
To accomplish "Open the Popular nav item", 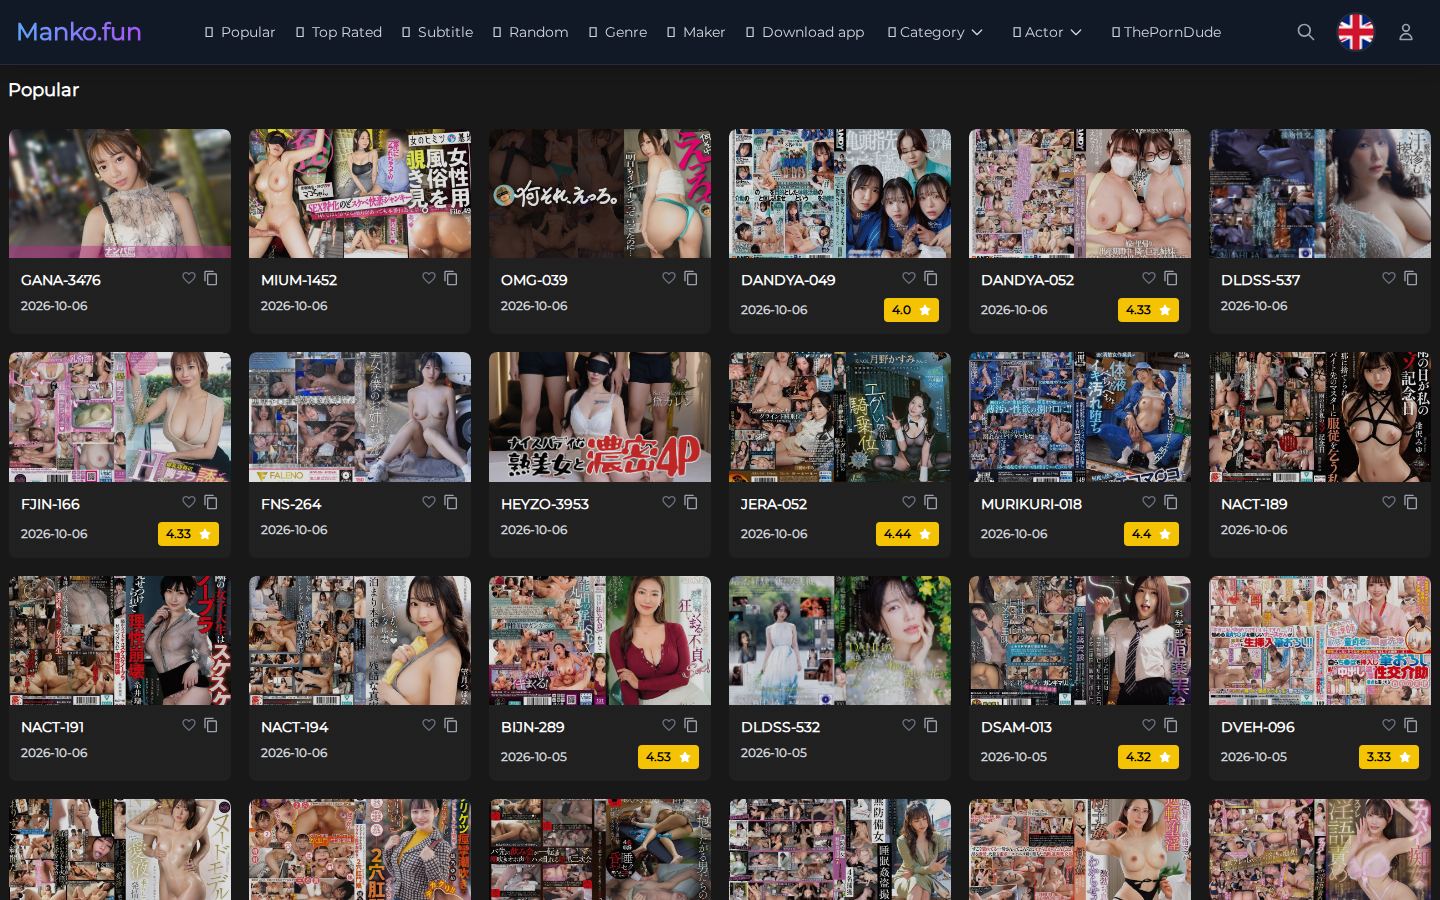I will point(240,32).
